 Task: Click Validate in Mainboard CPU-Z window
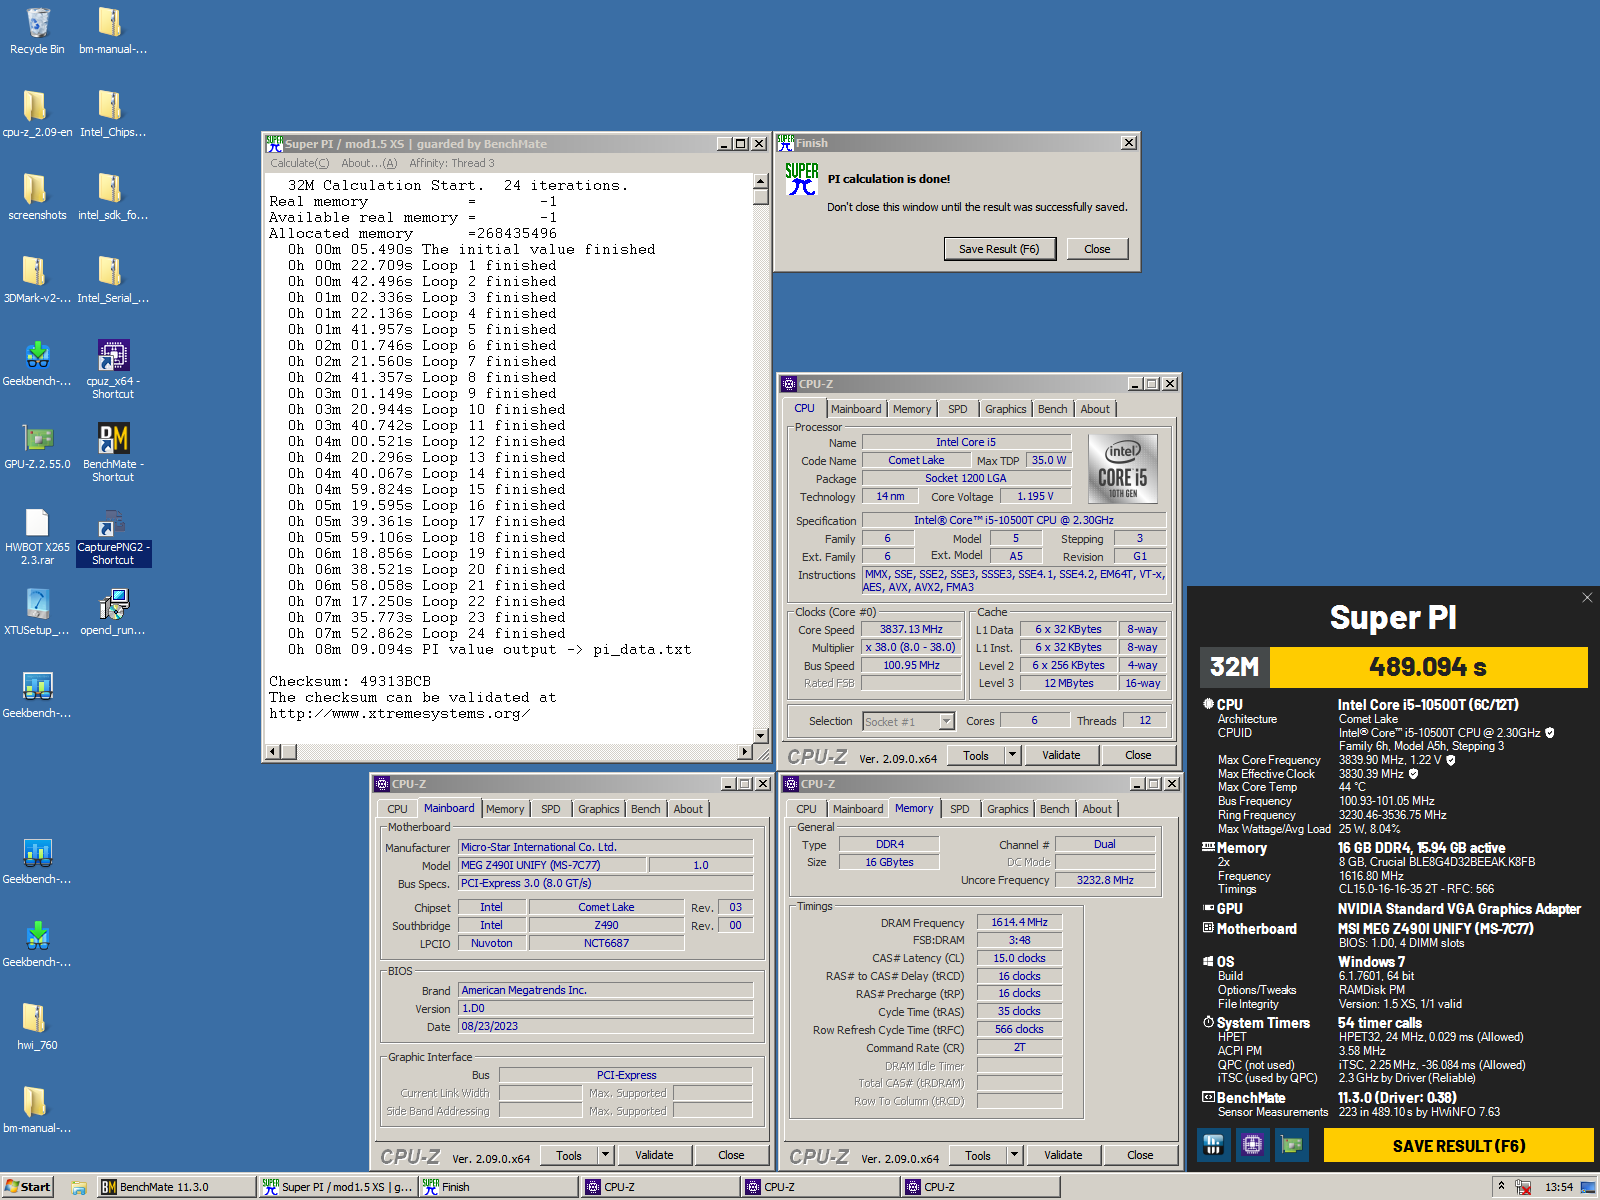654,1155
